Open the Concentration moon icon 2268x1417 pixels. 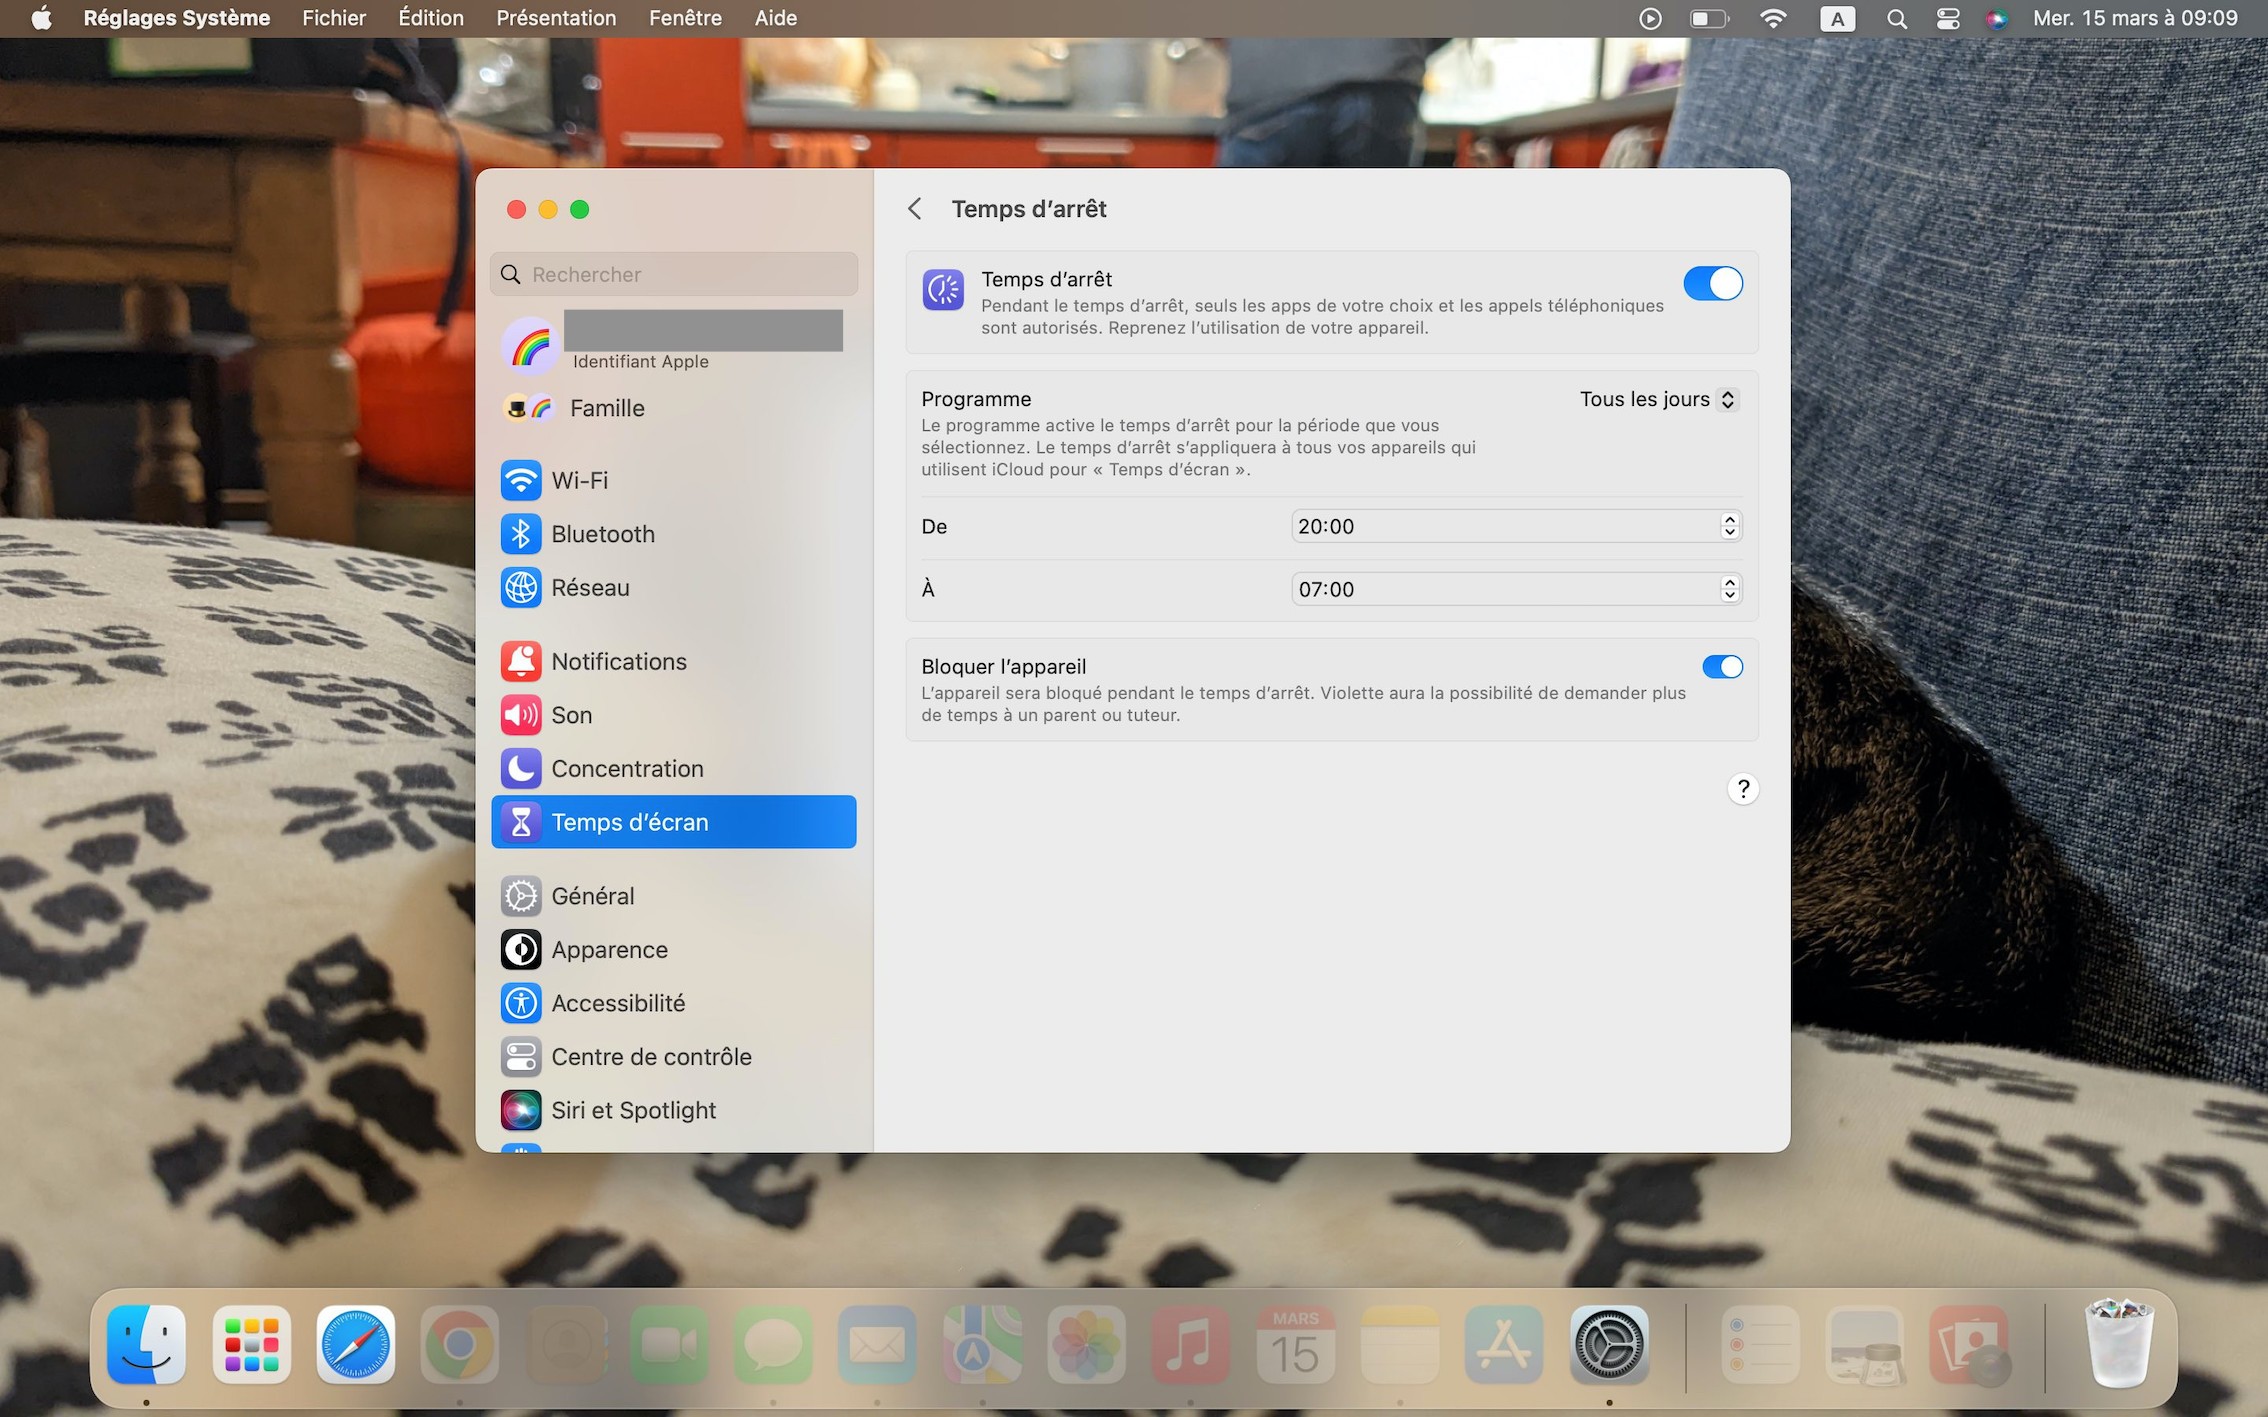520,768
